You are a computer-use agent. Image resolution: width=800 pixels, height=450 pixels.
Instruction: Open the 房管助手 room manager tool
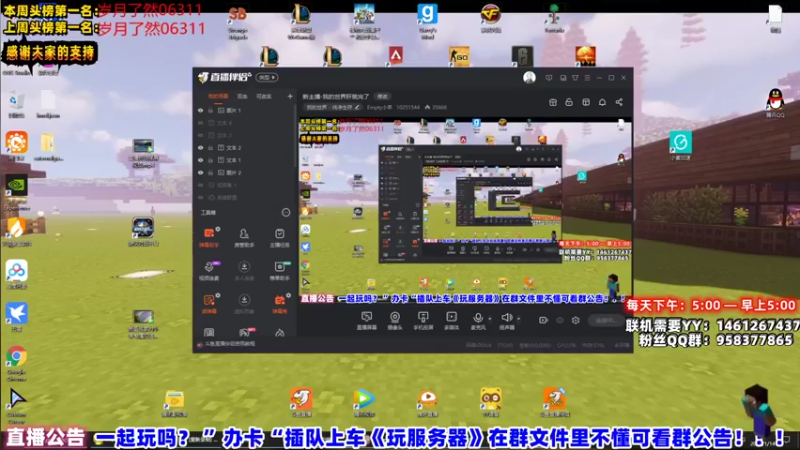point(244,237)
